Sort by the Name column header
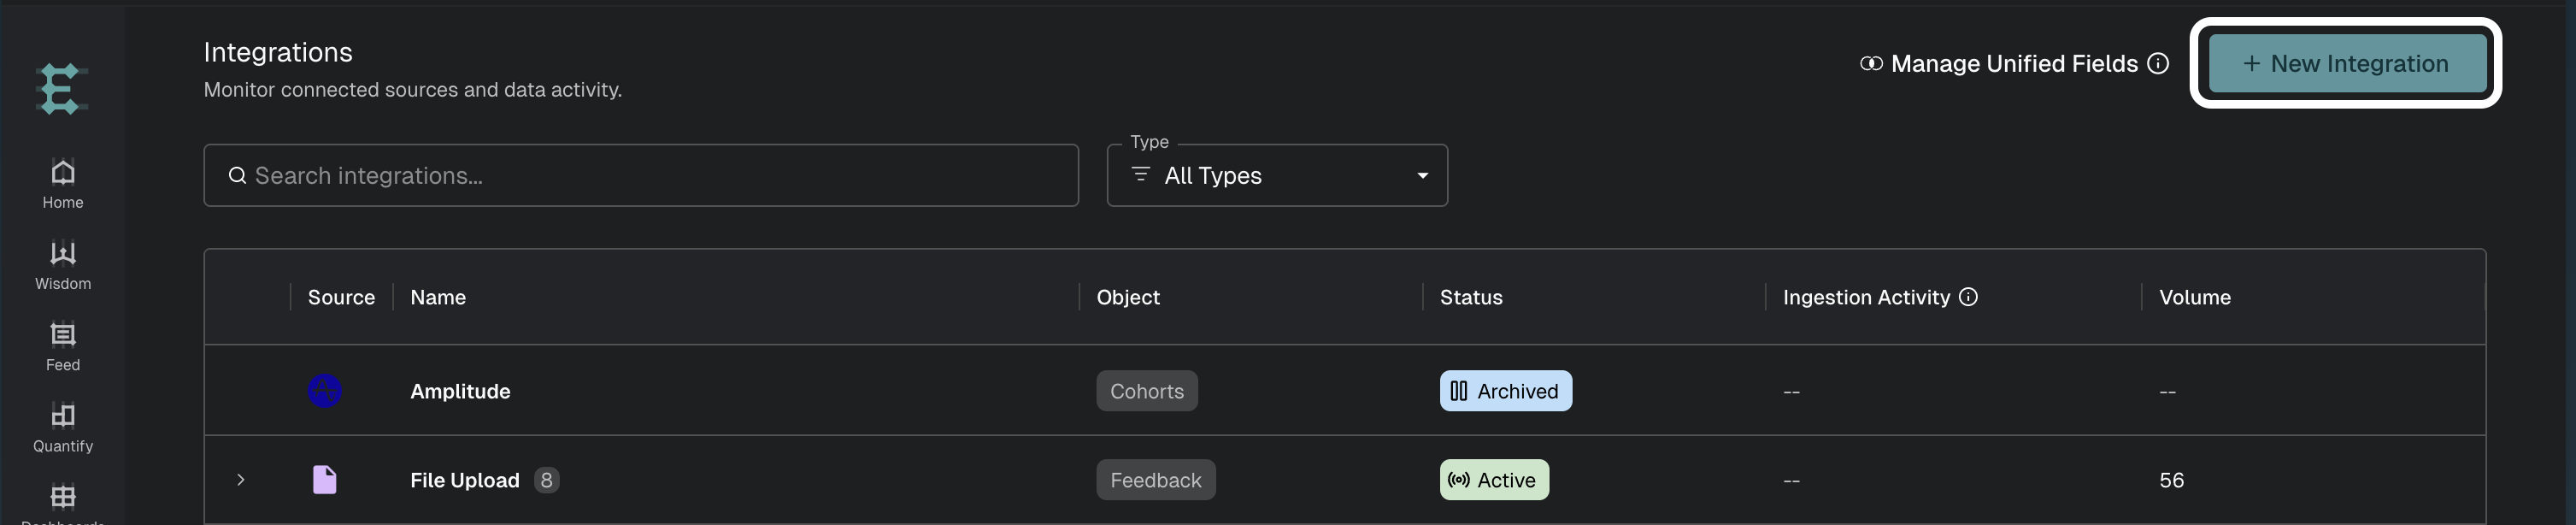 438,297
